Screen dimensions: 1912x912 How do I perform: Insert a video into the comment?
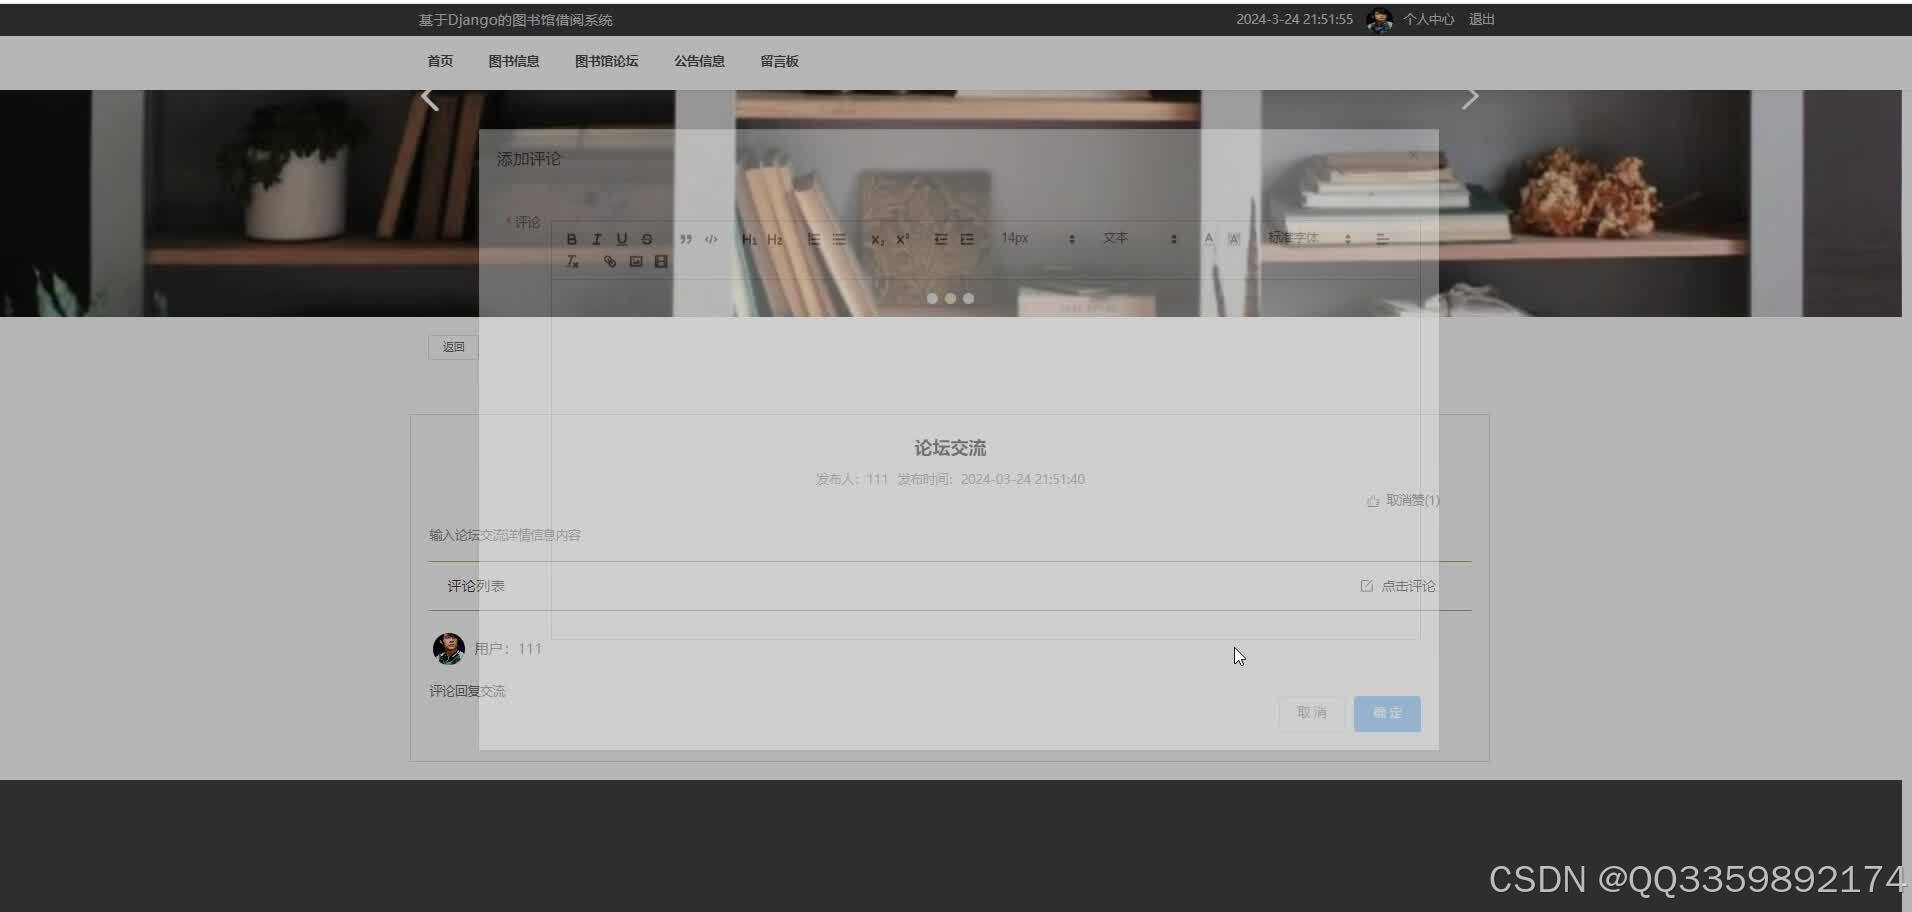coord(661,261)
